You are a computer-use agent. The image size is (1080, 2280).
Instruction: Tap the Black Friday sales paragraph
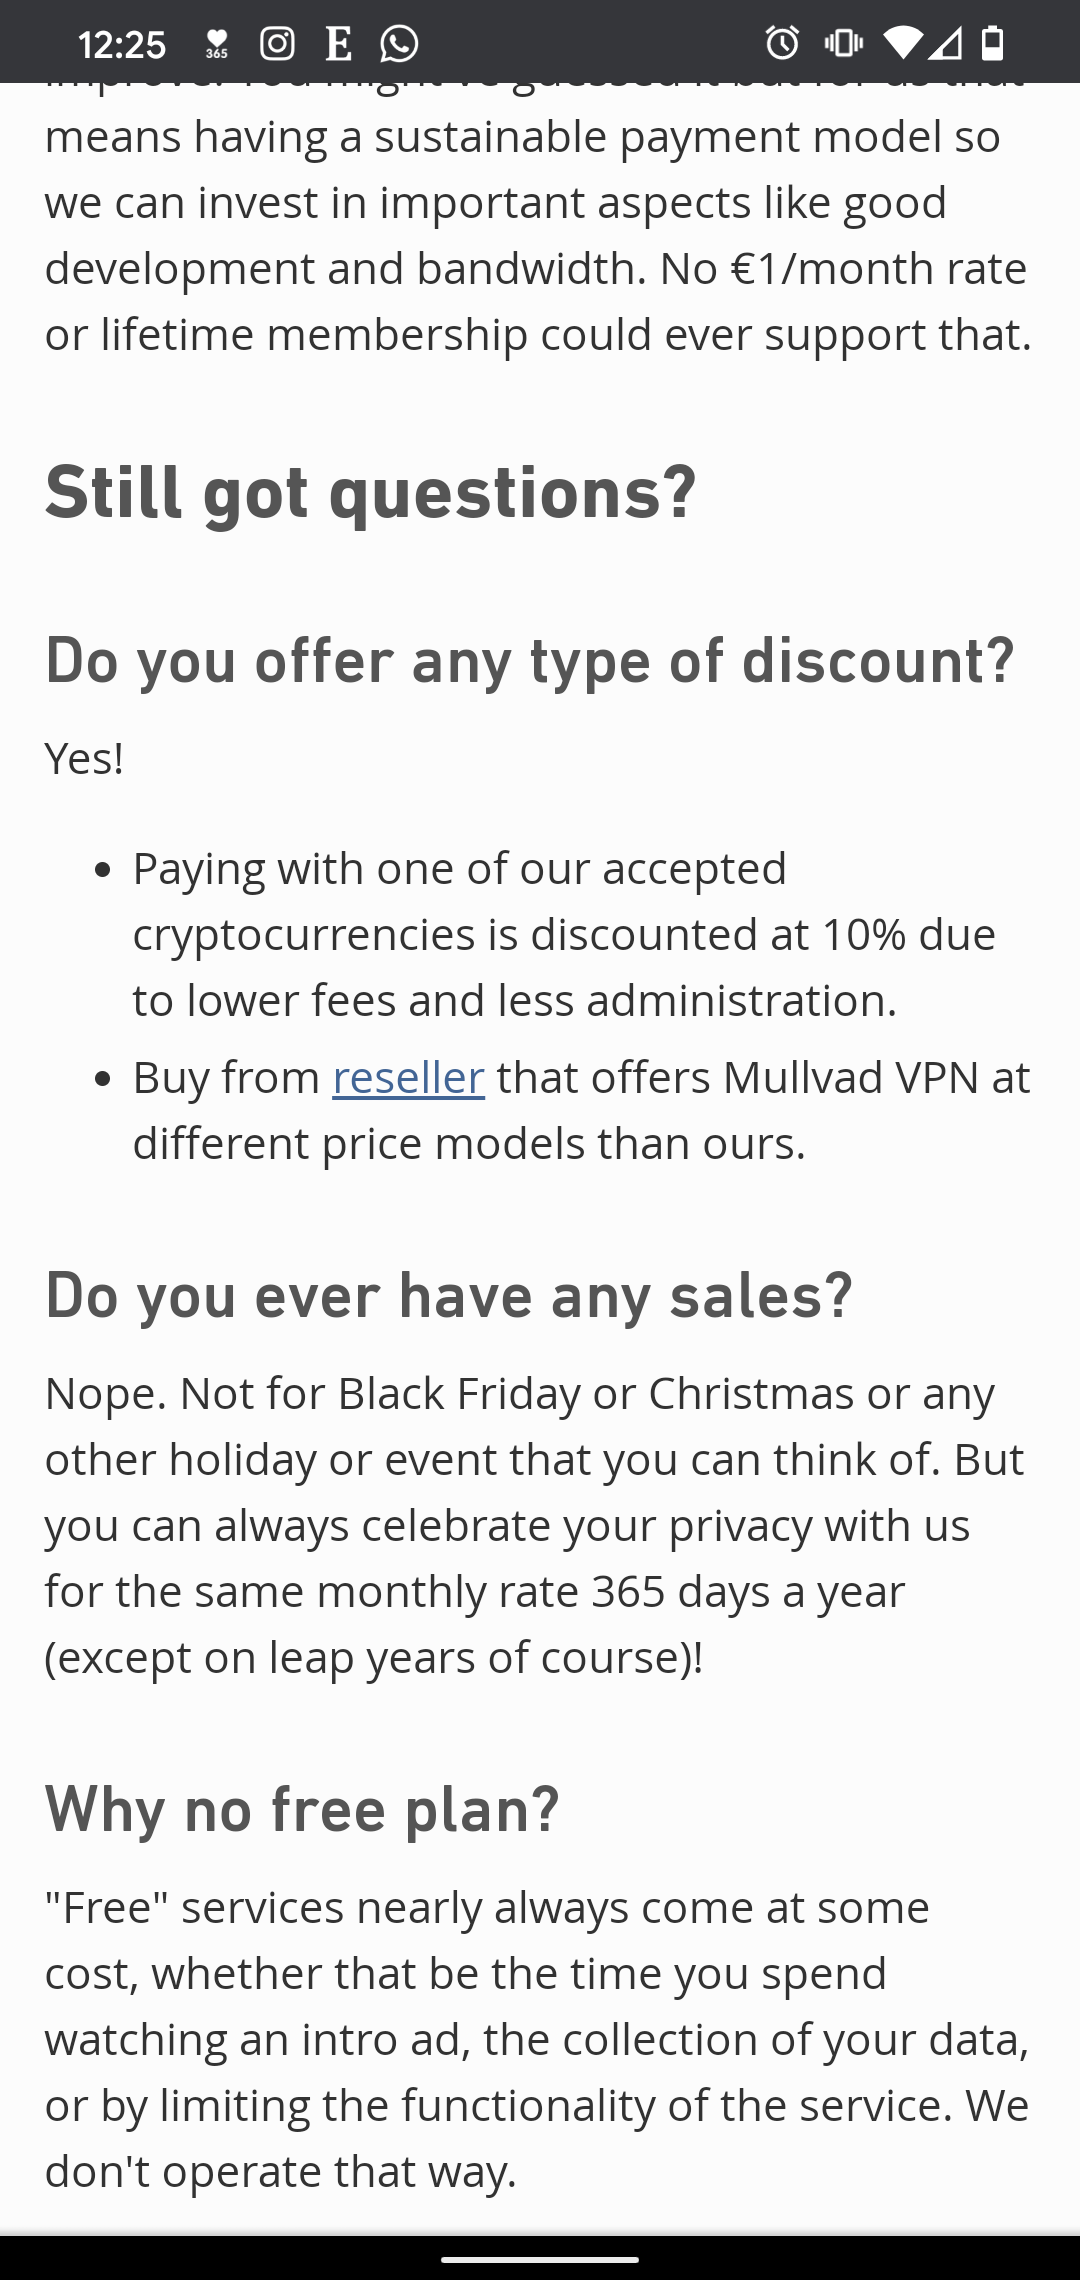pos(535,1525)
